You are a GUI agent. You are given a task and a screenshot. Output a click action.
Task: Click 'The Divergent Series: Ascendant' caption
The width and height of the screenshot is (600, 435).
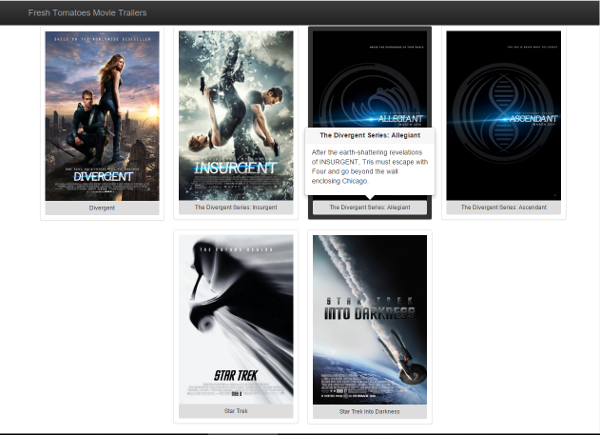[x=504, y=207]
